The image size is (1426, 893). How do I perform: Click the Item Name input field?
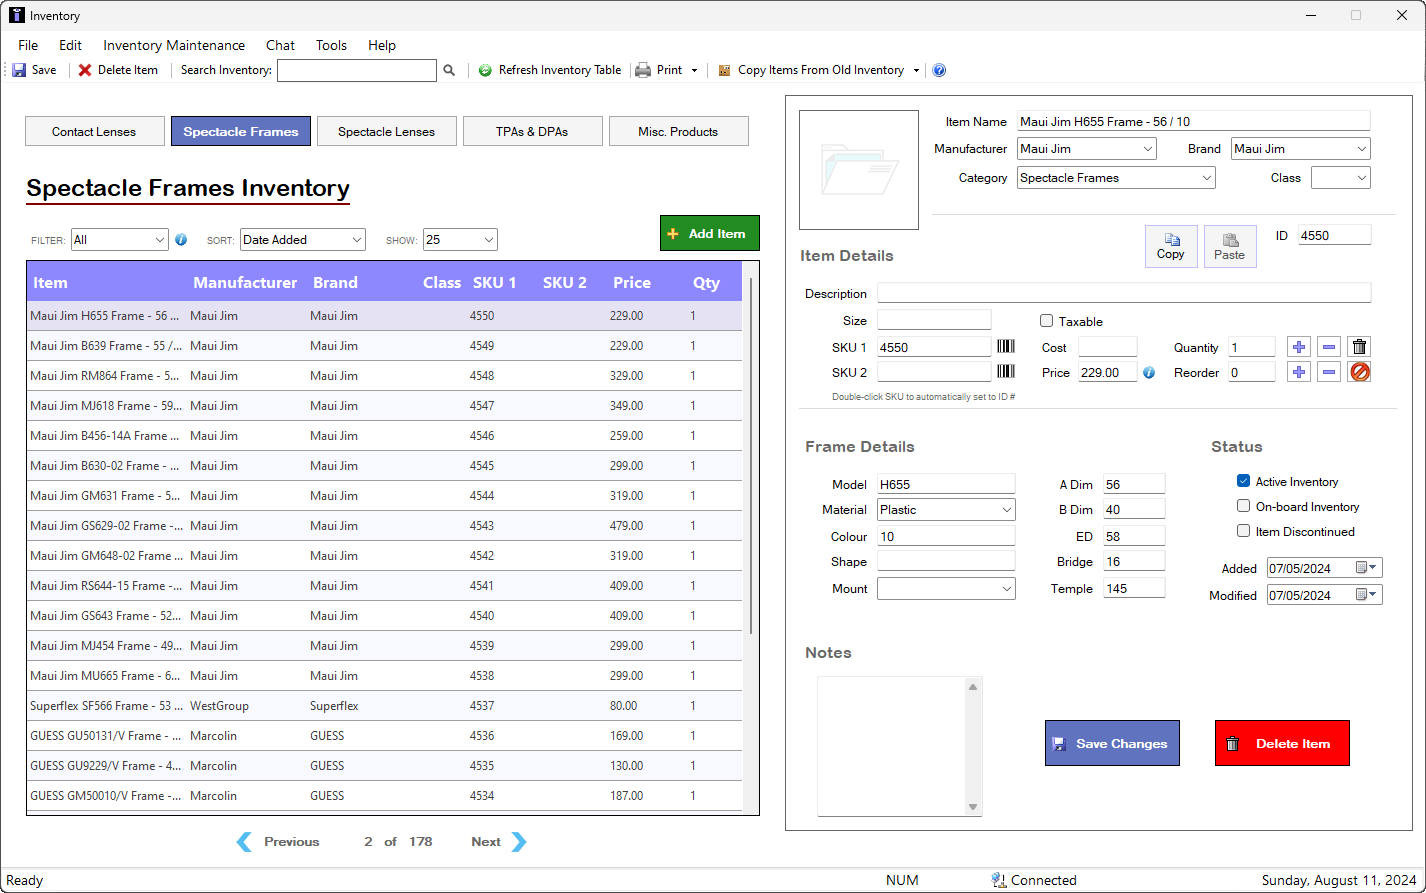[1193, 121]
